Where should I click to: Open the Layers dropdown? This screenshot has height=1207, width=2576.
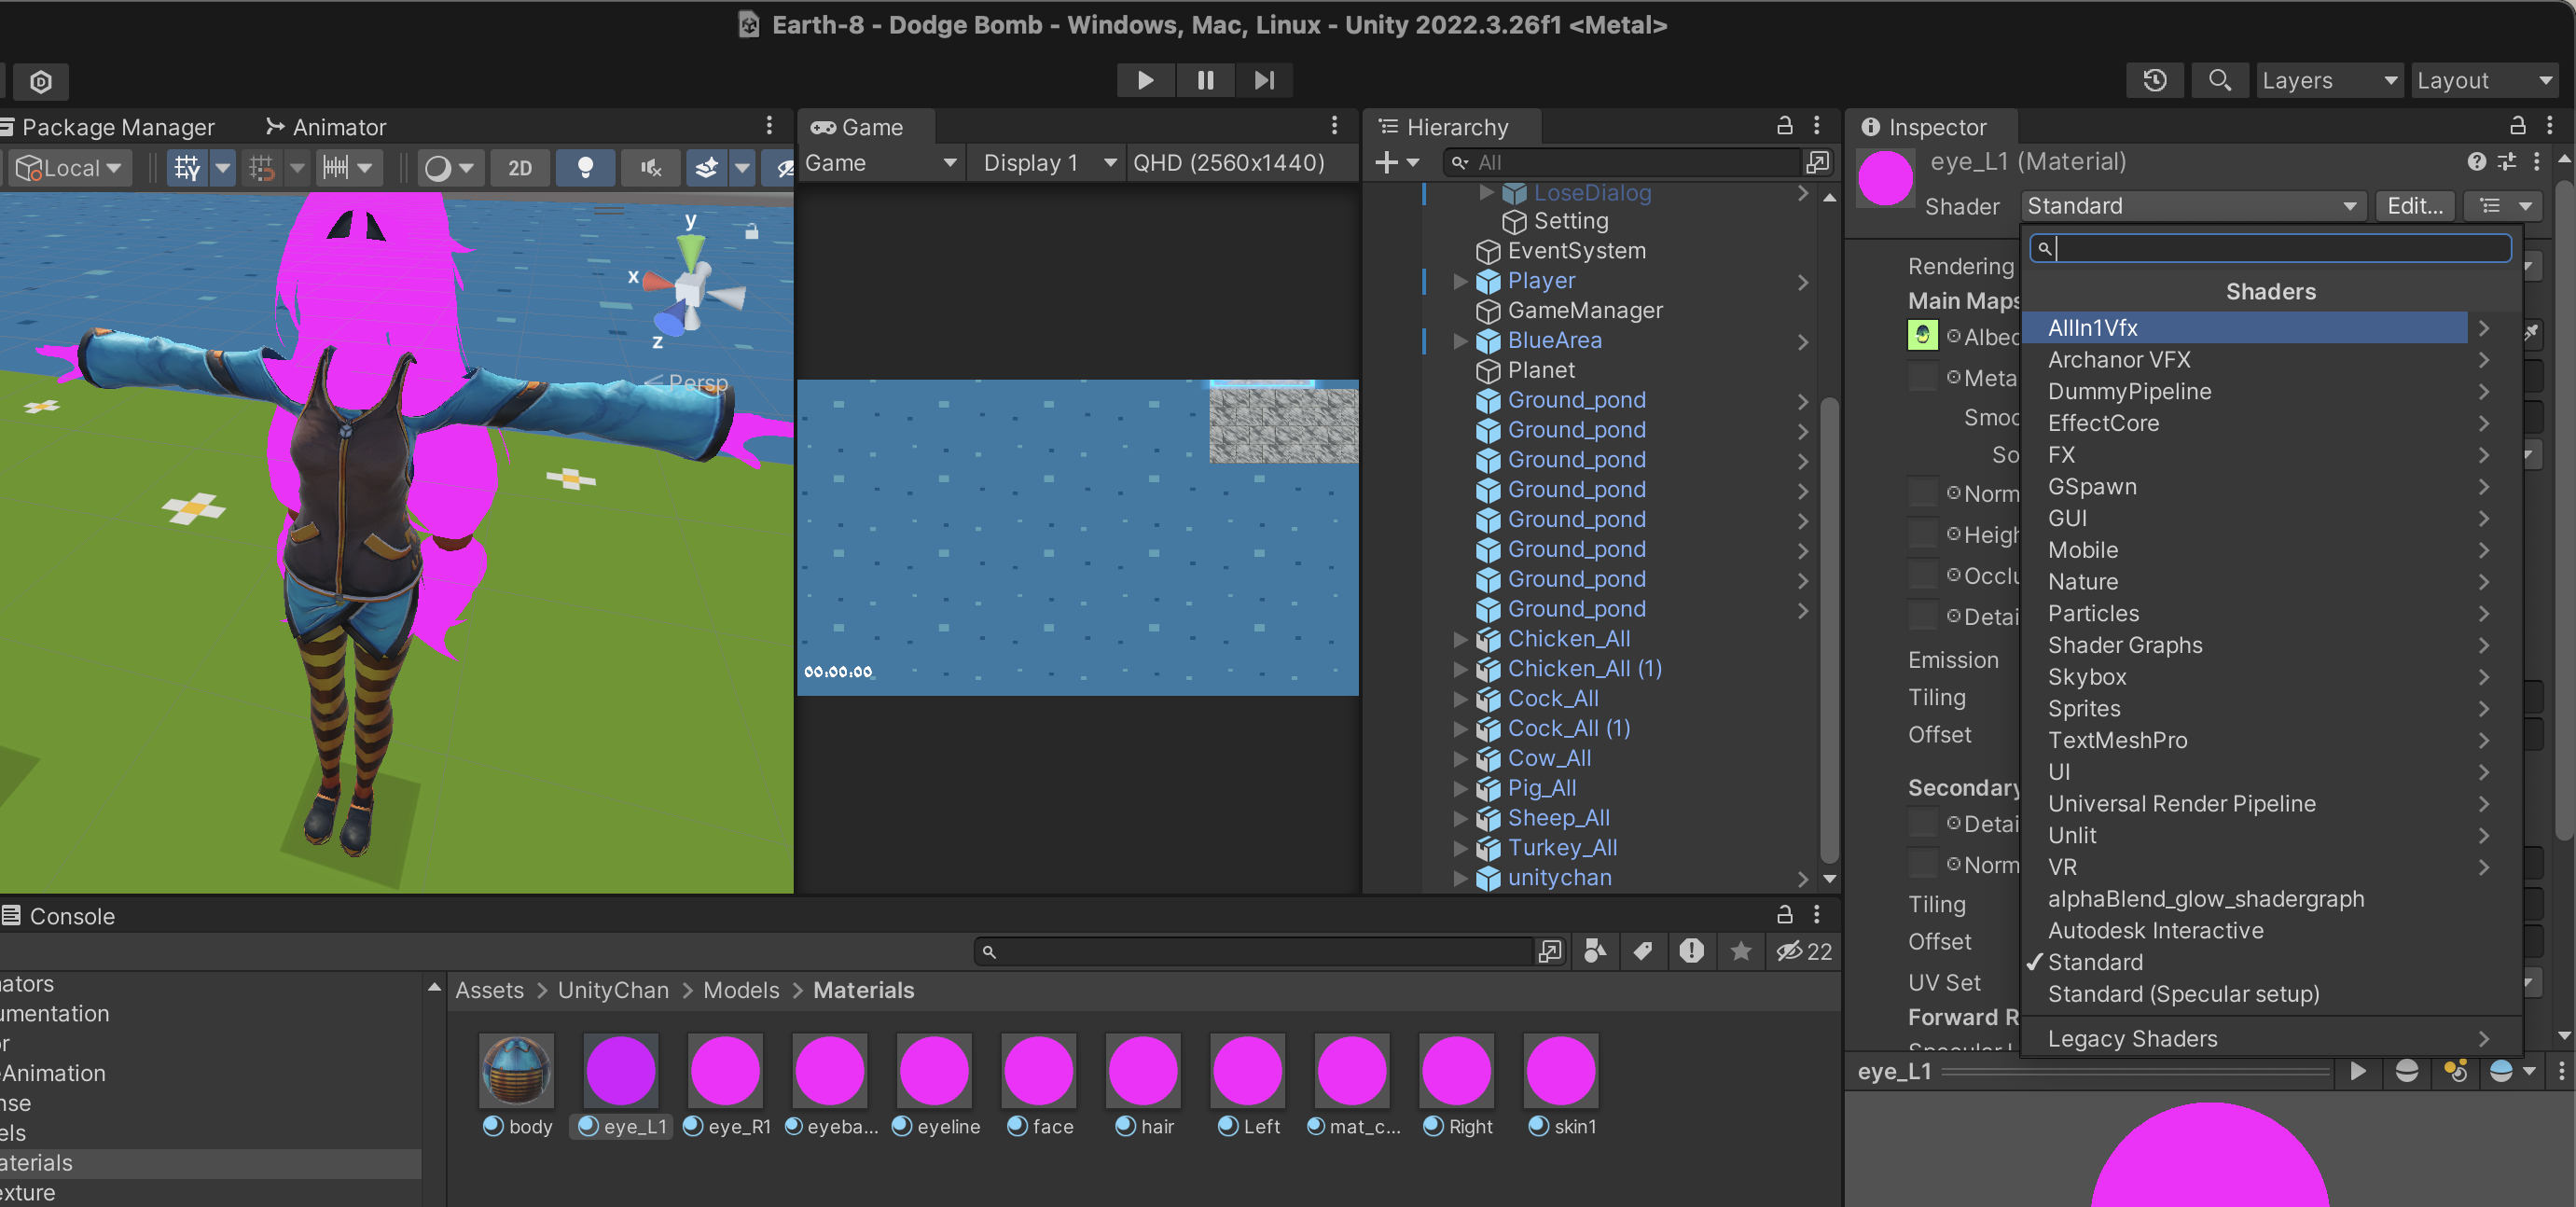click(2326, 80)
